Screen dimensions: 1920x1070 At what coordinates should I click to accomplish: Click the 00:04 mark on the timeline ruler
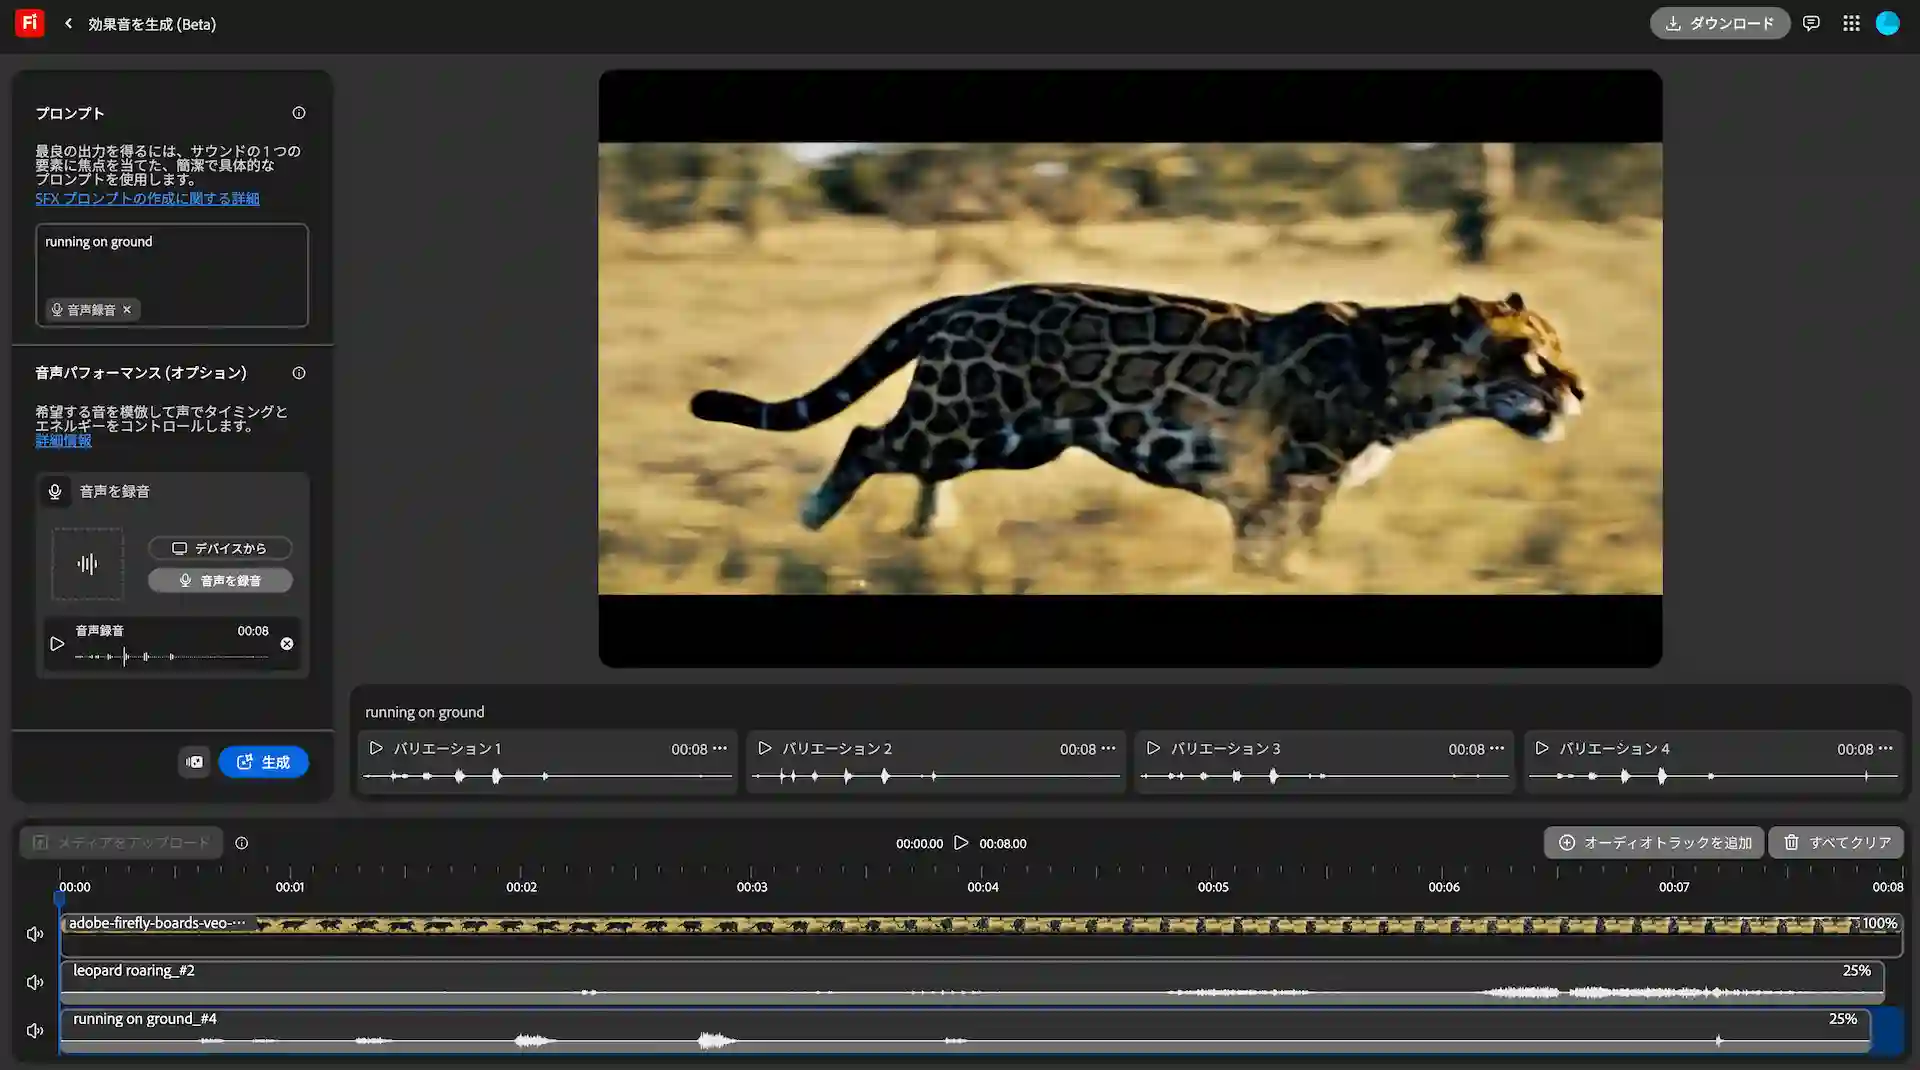tap(982, 886)
